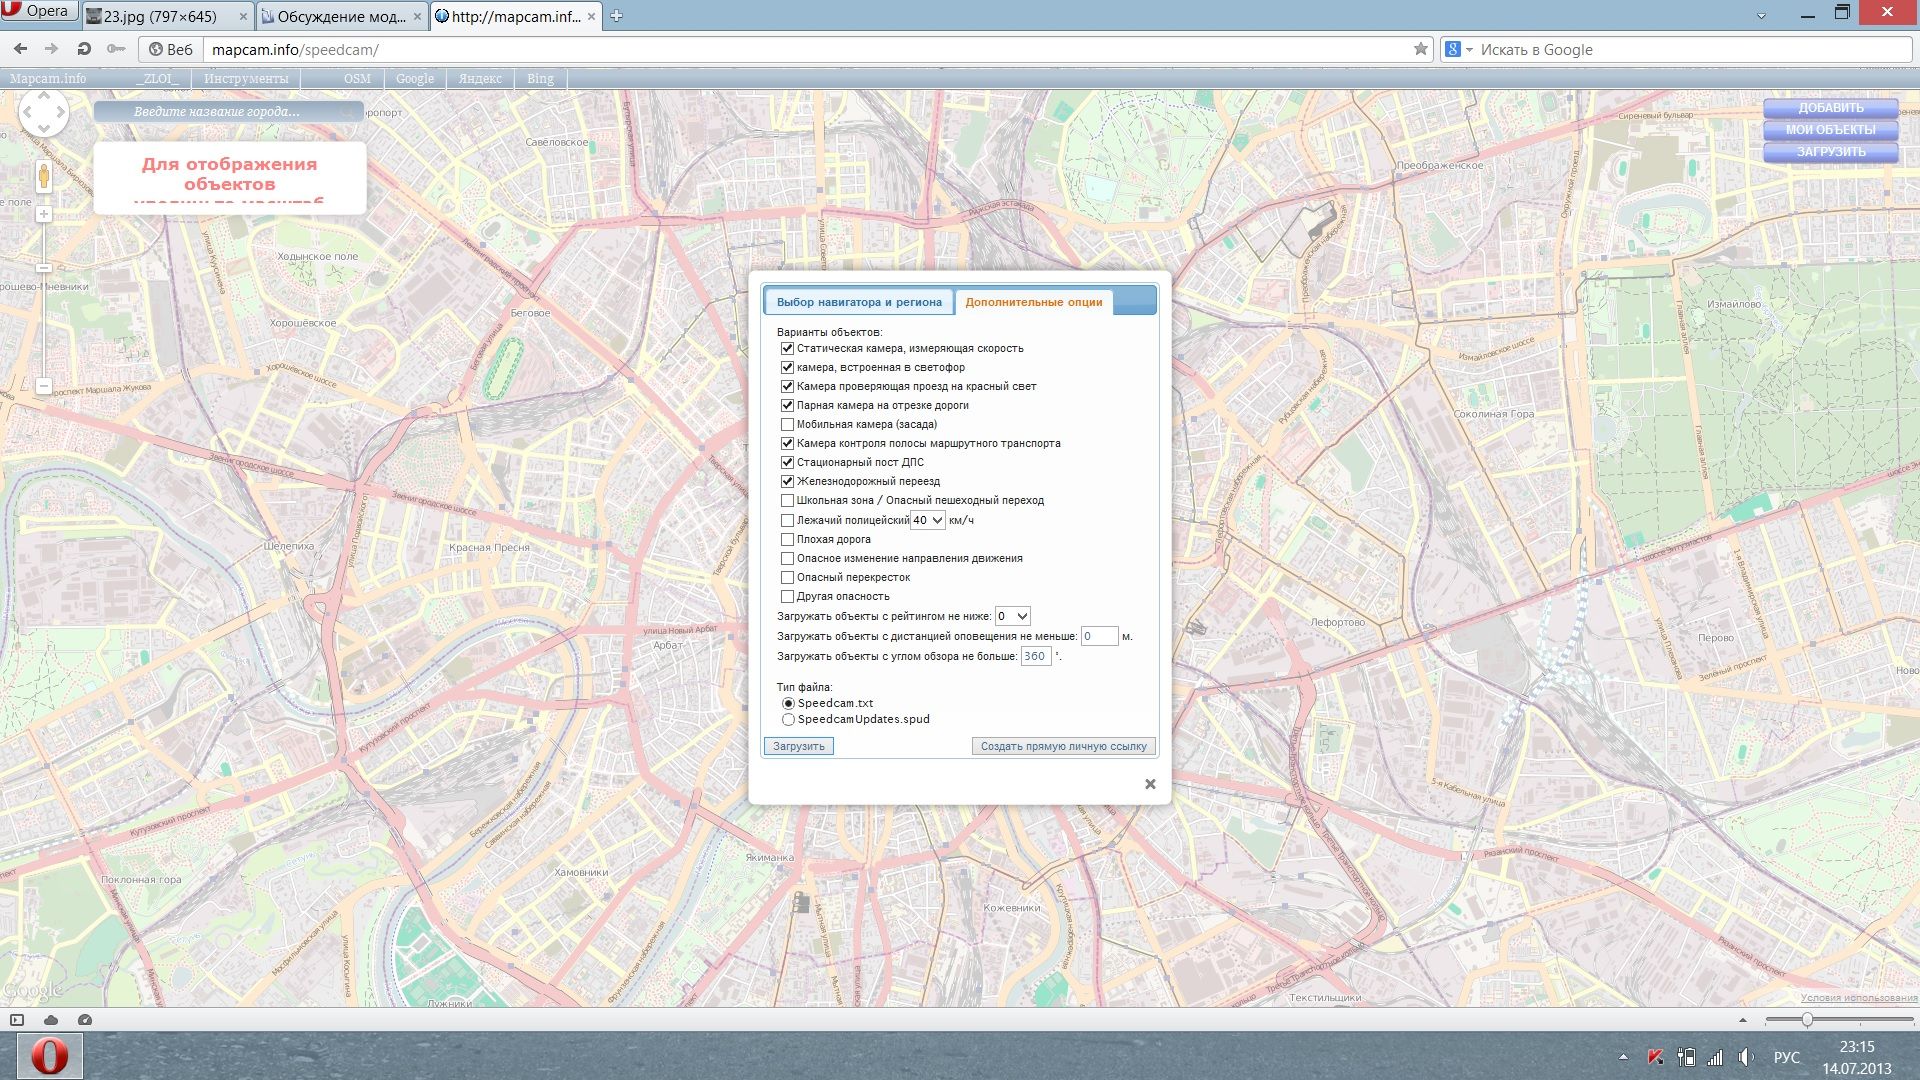Click the Opera icon in taskbar
The height and width of the screenshot is (1080, 1920).
[x=49, y=1056]
